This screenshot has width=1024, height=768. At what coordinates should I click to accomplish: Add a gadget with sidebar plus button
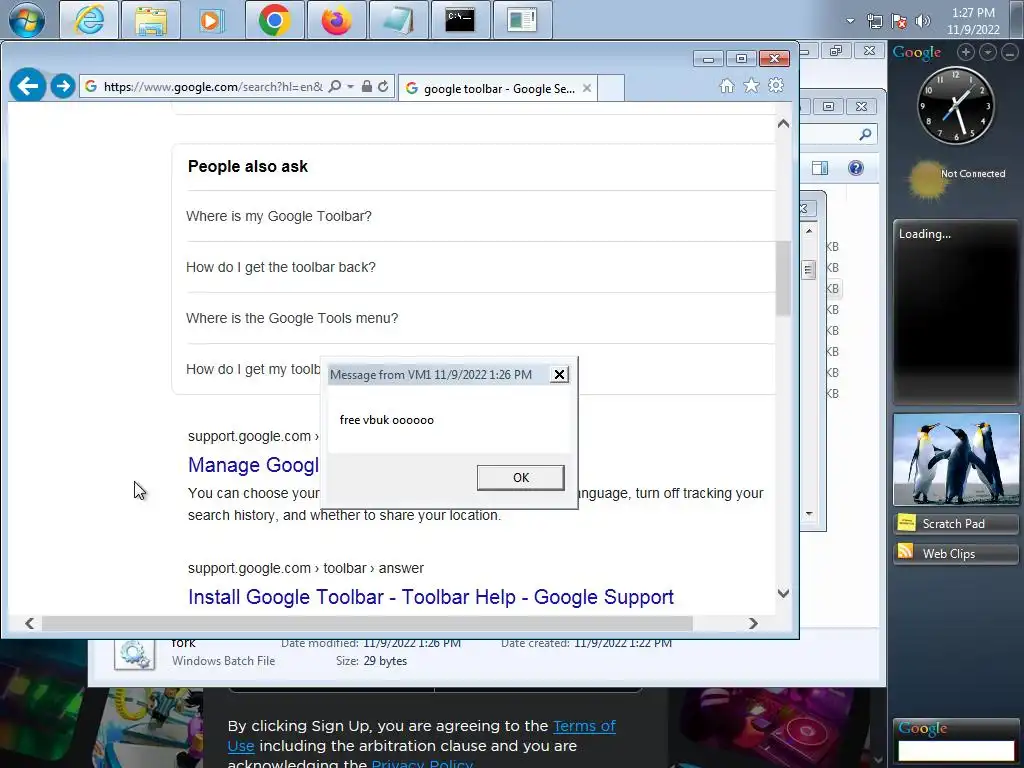(x=966, y=52)
